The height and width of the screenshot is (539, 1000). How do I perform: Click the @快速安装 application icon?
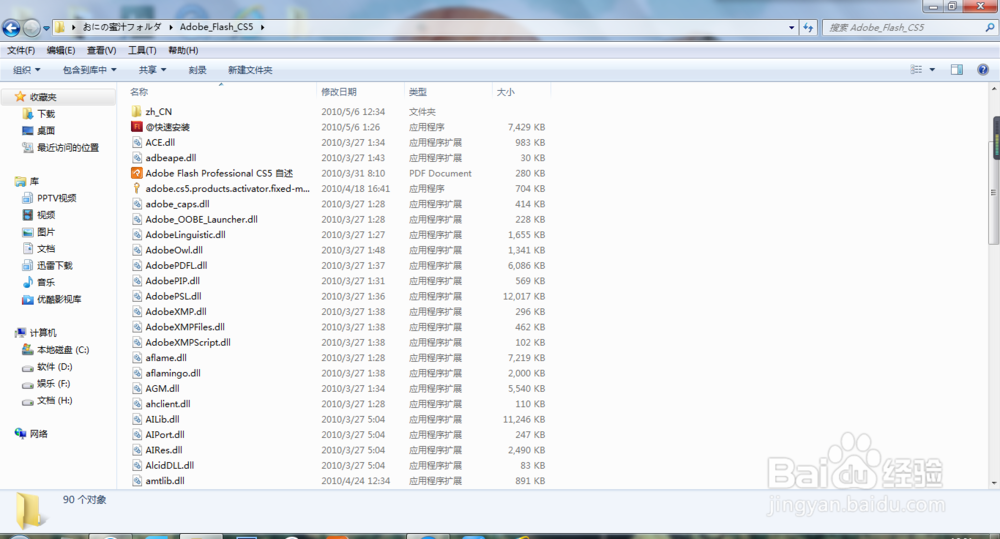[136, 127]
